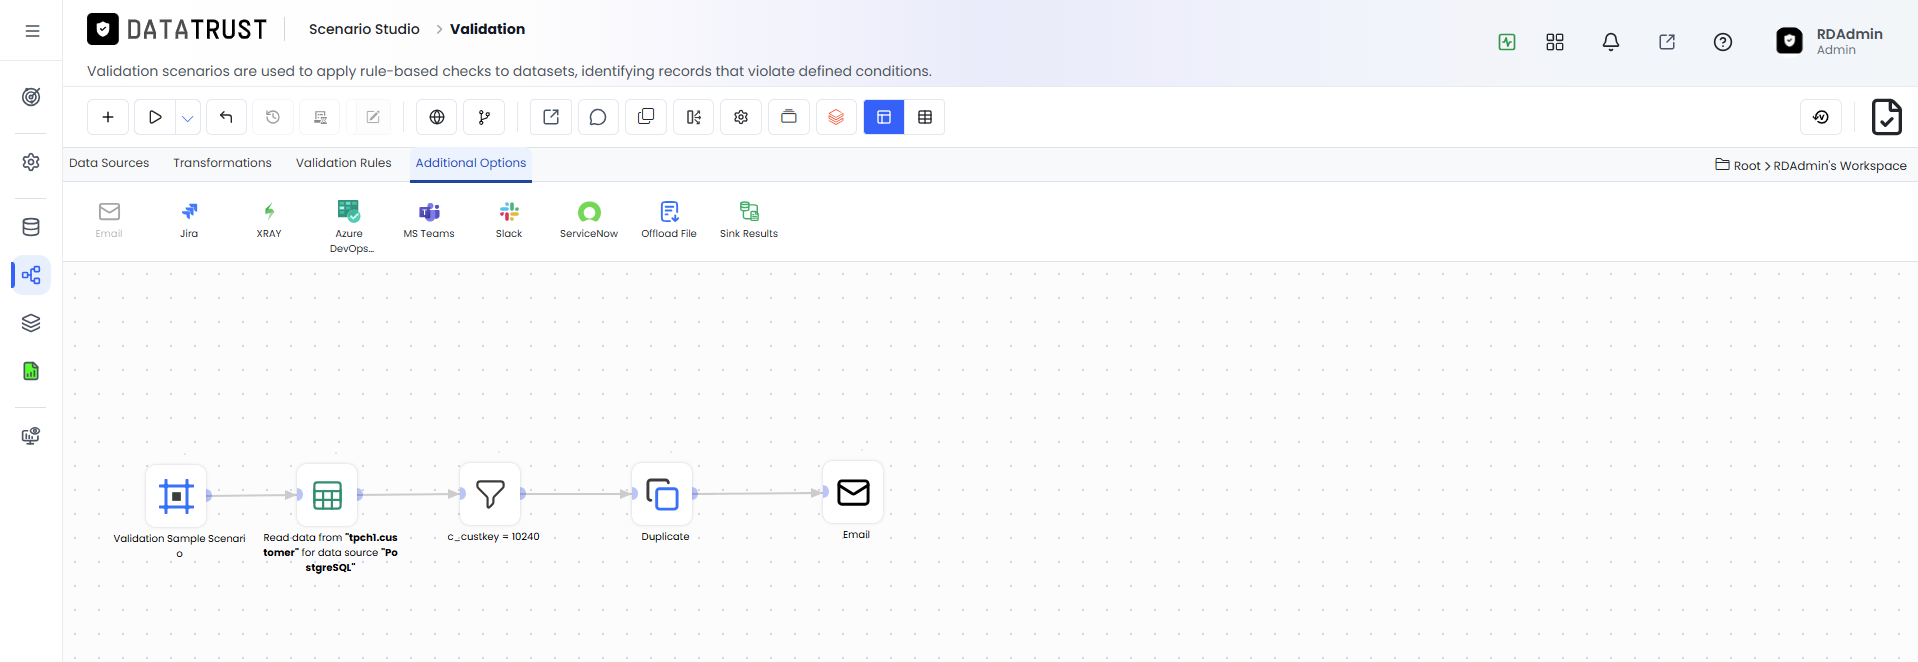This screenshot has width=1918, height=662.
Task: Click the orange layers toolbar icon
Action: point(836,117)
